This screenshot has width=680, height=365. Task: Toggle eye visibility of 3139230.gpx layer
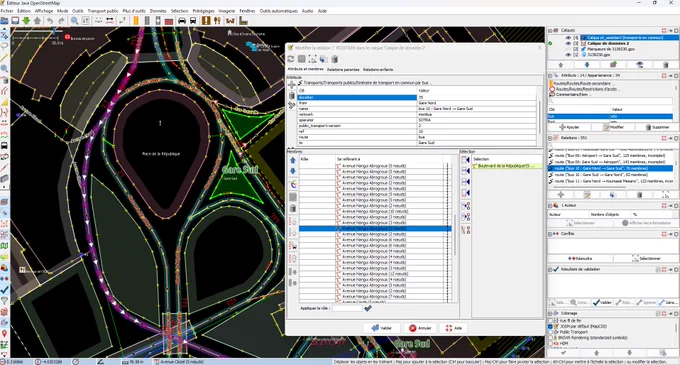[x=568, y=55]
